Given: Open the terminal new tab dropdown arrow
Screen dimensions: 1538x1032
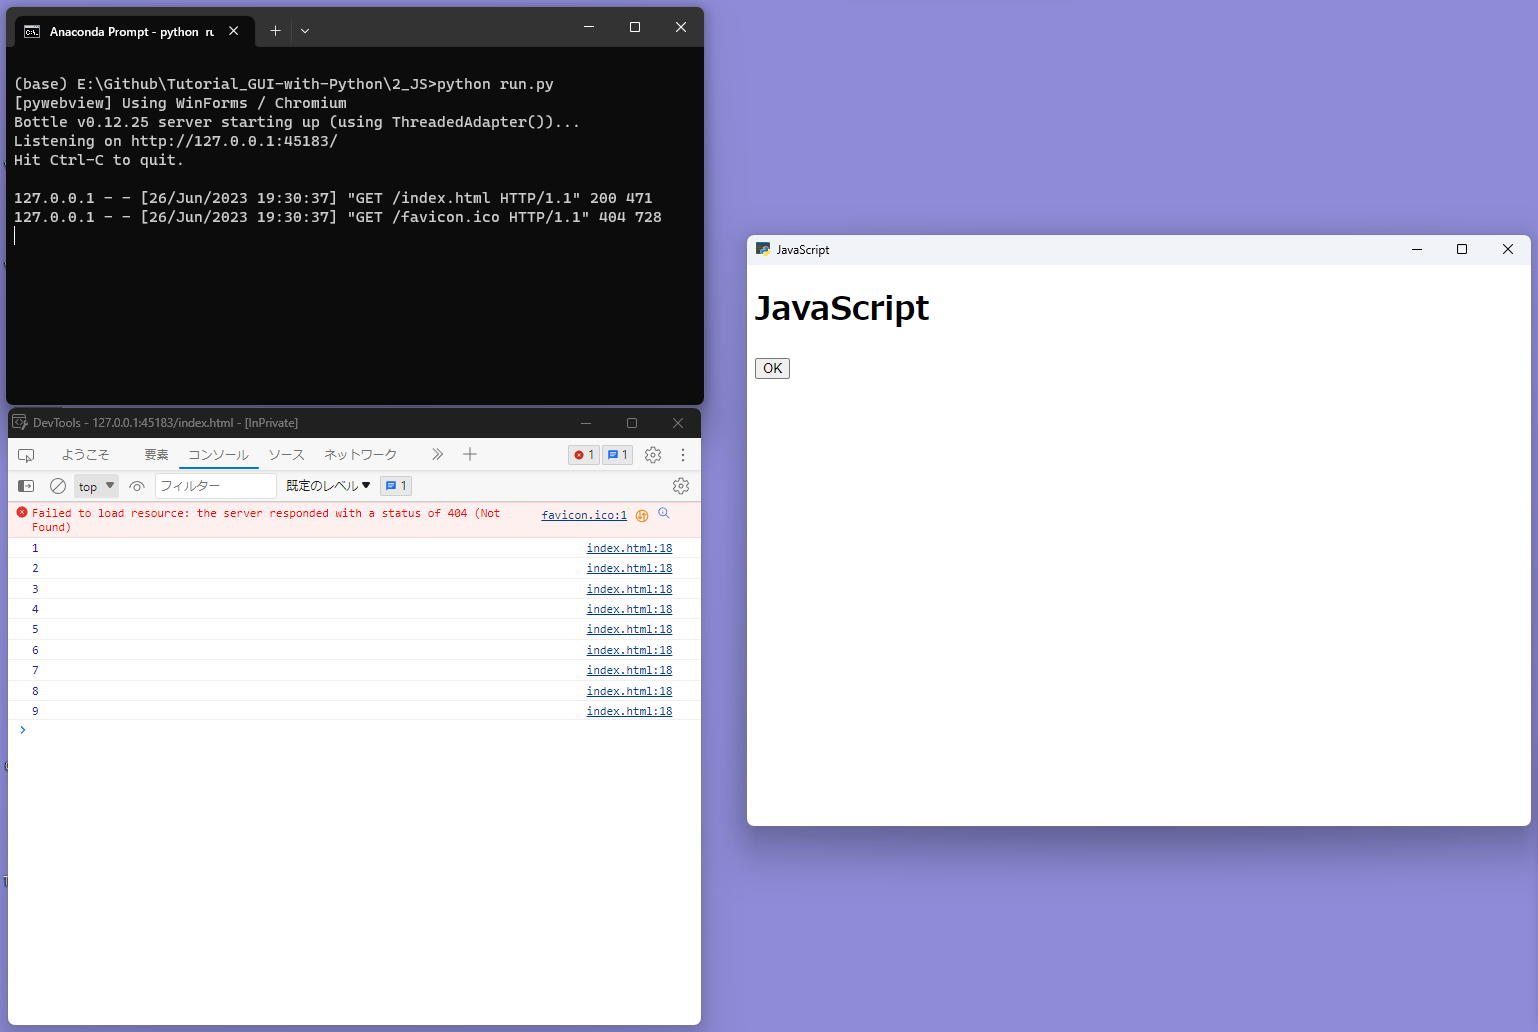Looking at the screenshot, I should [x=305, y=31].
